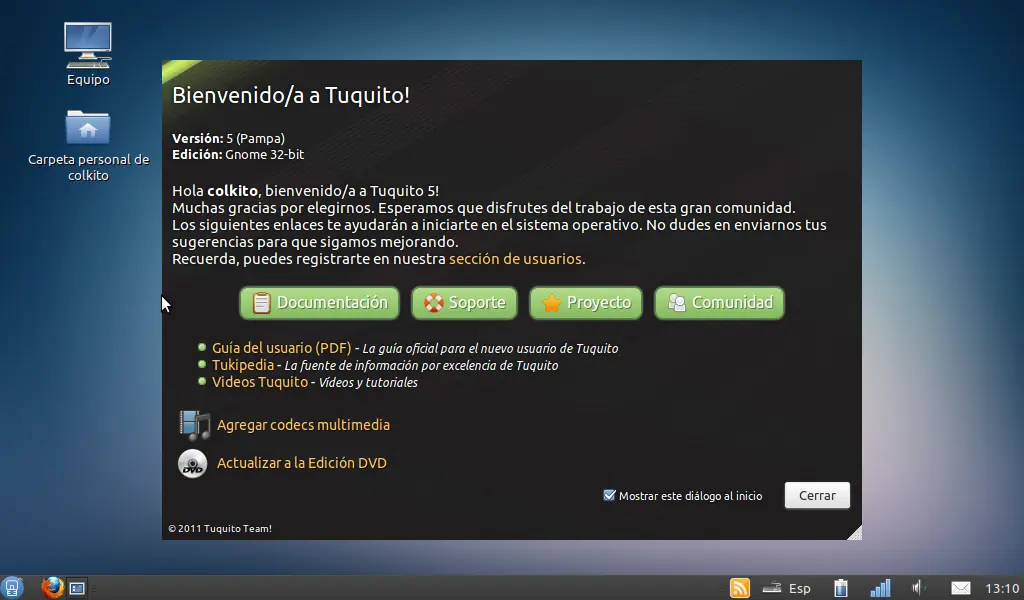The height and width of the screenshot is (600, 1024).
Task: Click the Proyecto star icon
Action: [x=552, y=303]
